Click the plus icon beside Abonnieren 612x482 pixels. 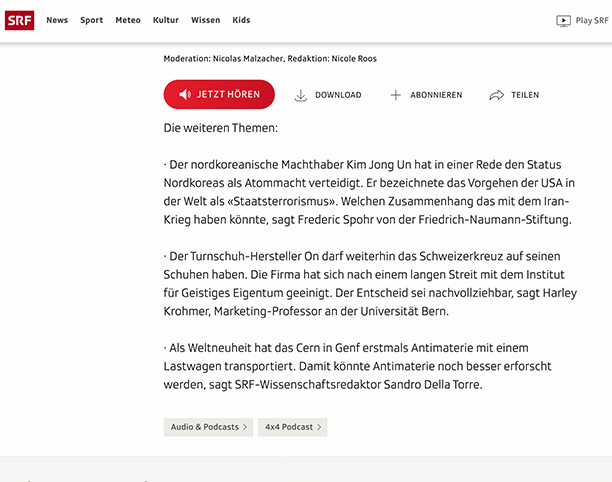pos(395,95)
